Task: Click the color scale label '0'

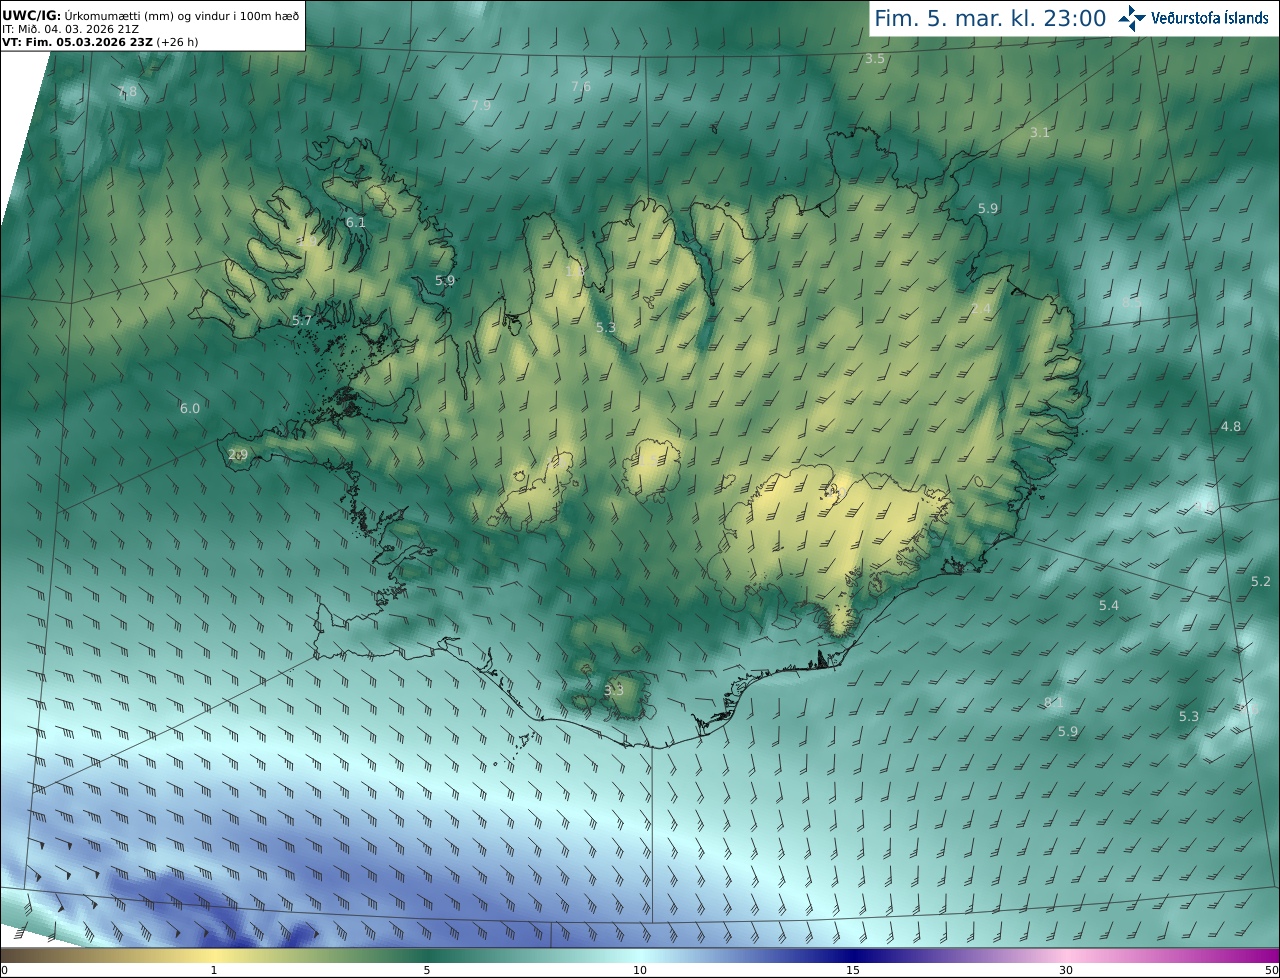Action: [x=4, y=970]
